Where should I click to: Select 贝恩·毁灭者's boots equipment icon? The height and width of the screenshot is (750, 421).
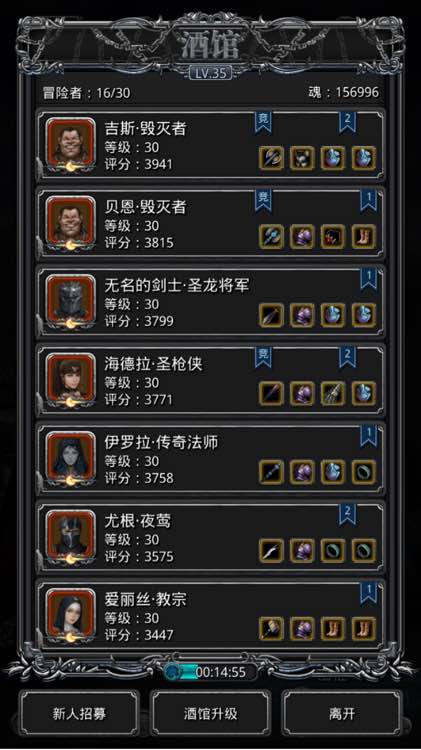pos(364,236)
